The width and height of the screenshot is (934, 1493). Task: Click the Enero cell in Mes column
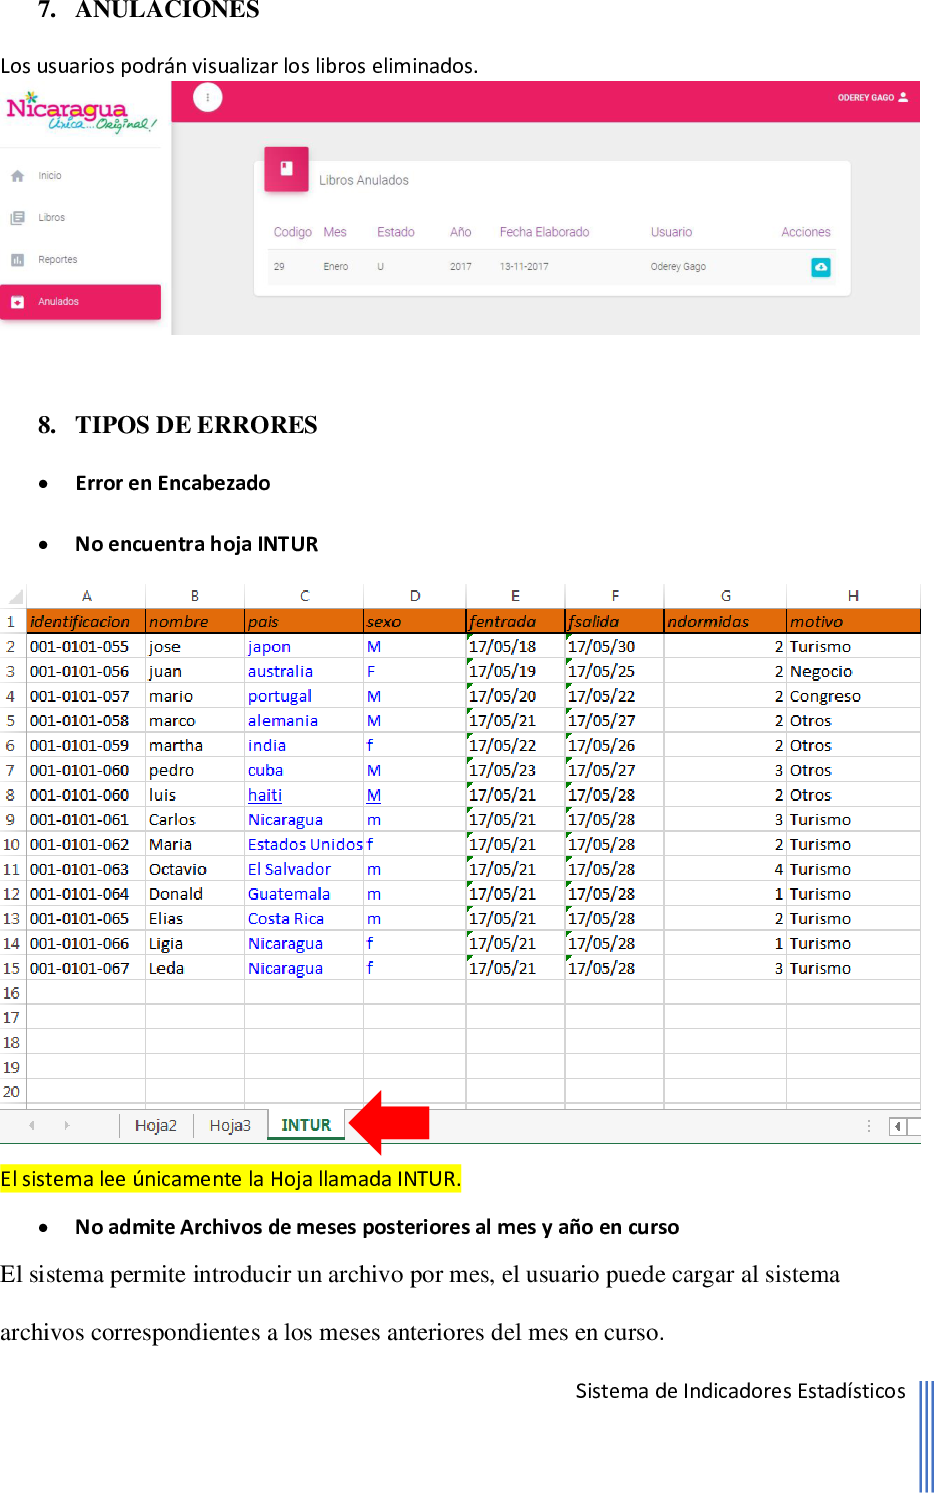click(x=336, y=267)
